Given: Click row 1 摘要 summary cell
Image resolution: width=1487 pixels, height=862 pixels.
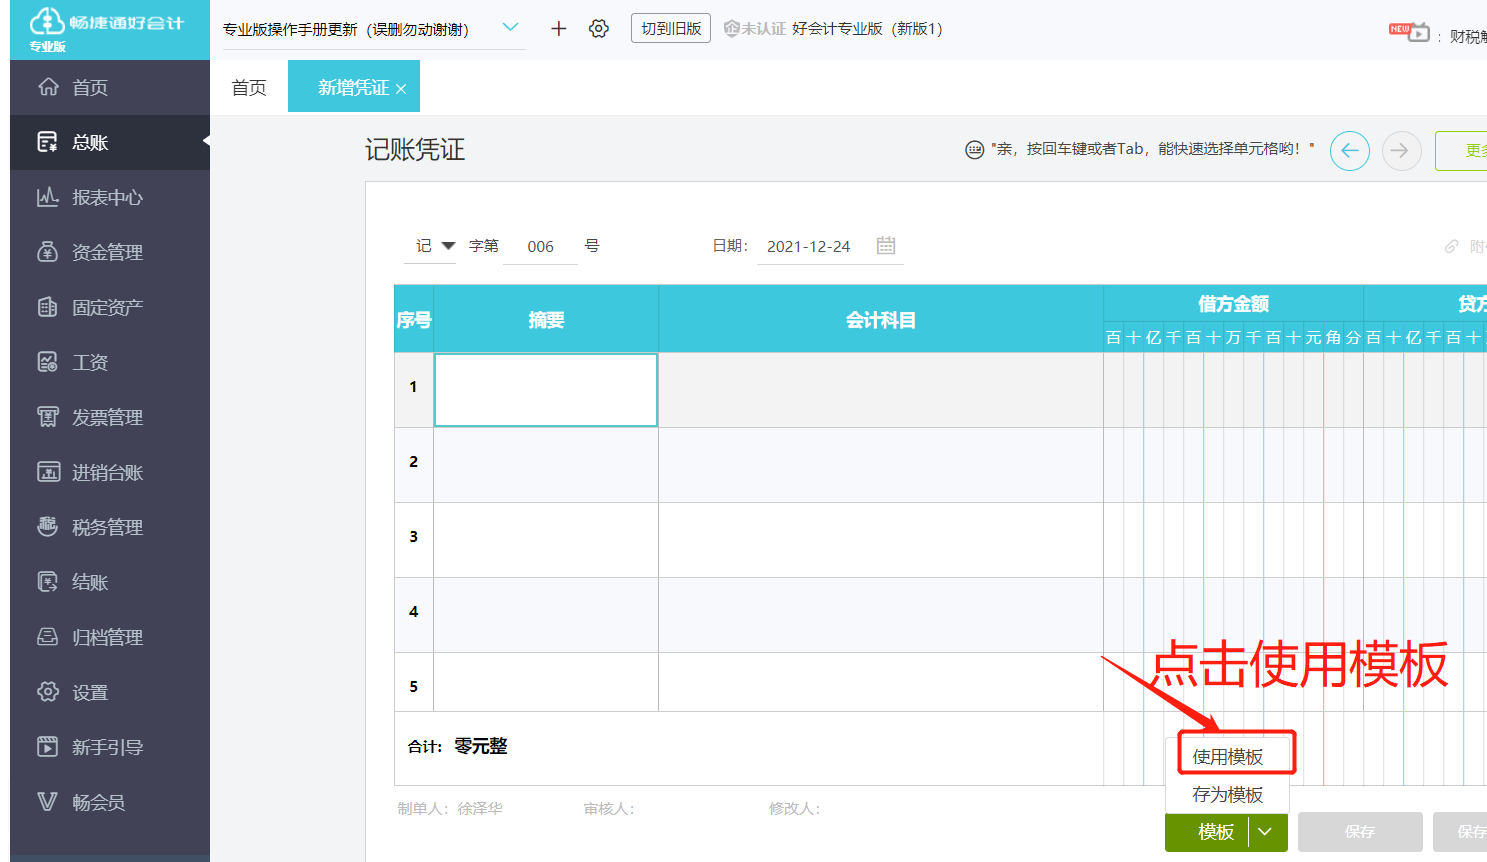Looking at the screenshot, I should 546,390.
